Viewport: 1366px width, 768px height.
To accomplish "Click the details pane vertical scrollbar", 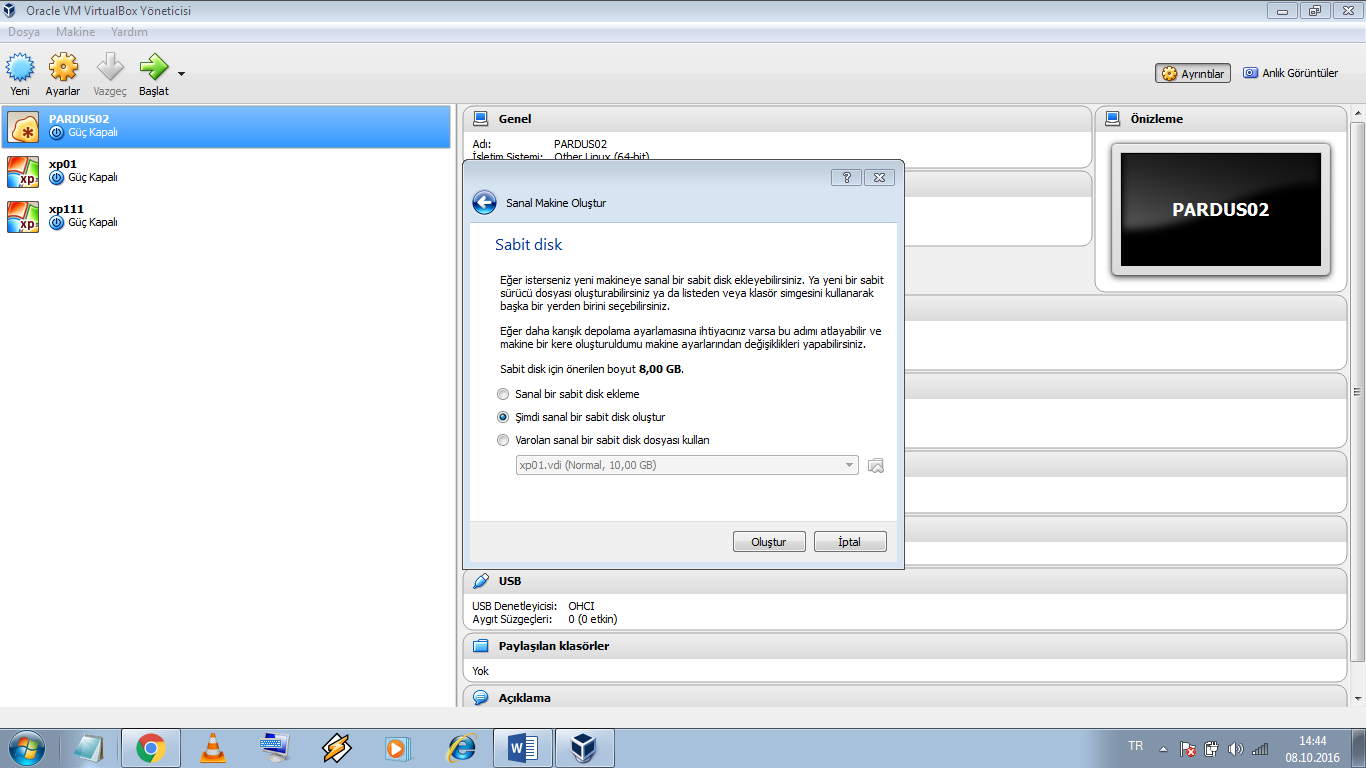I will point(1357,391).
